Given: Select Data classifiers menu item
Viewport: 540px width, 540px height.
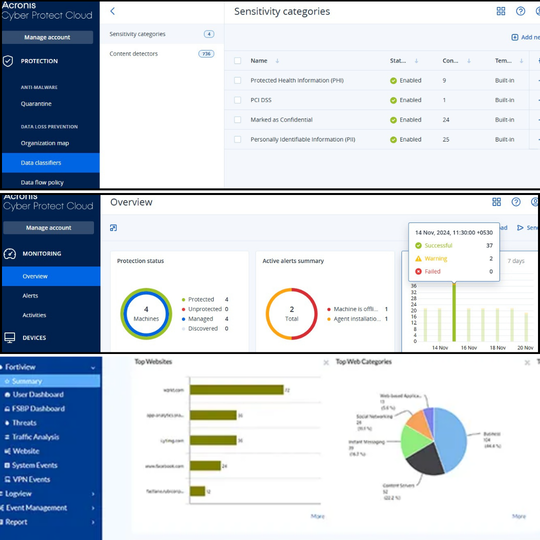Looking at the screenshot, I should (x=51, y=163).
